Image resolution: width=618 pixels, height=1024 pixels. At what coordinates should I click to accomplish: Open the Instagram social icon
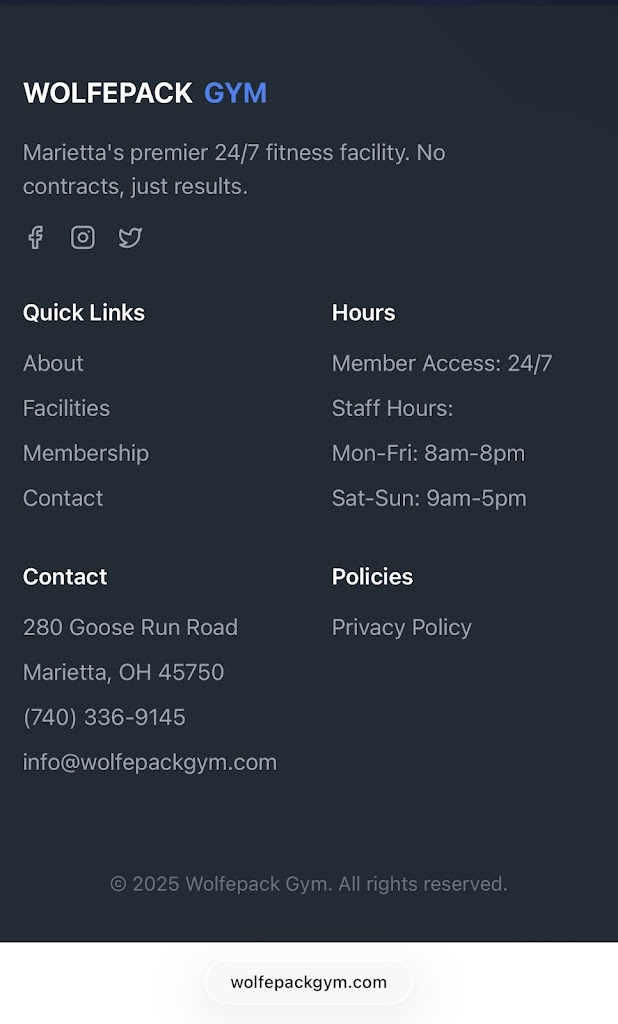[x=83, y=237]
